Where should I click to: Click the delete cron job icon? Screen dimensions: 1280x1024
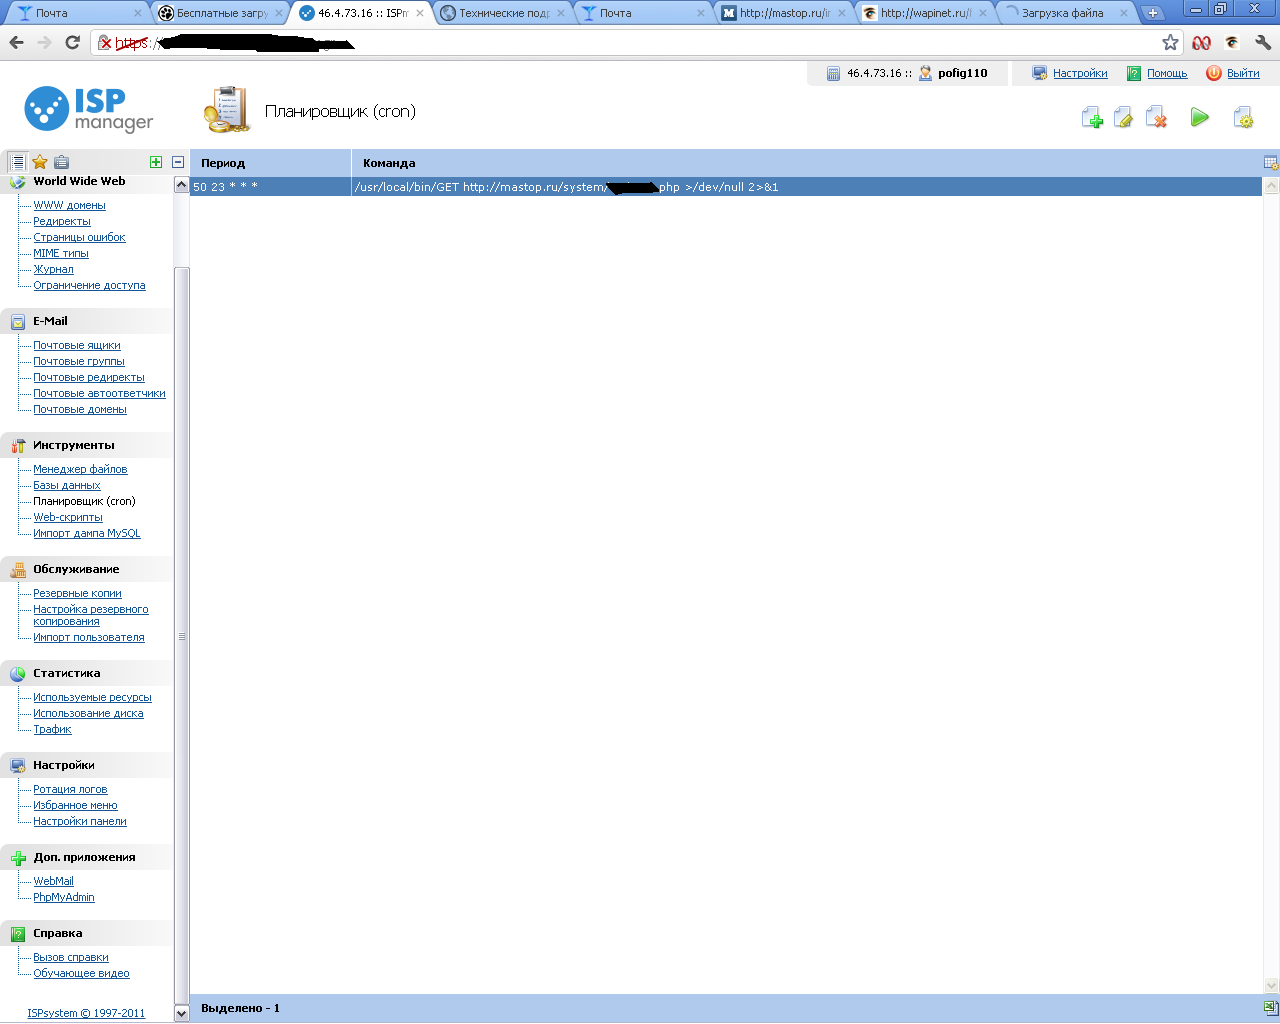[x=1156, y=118]
